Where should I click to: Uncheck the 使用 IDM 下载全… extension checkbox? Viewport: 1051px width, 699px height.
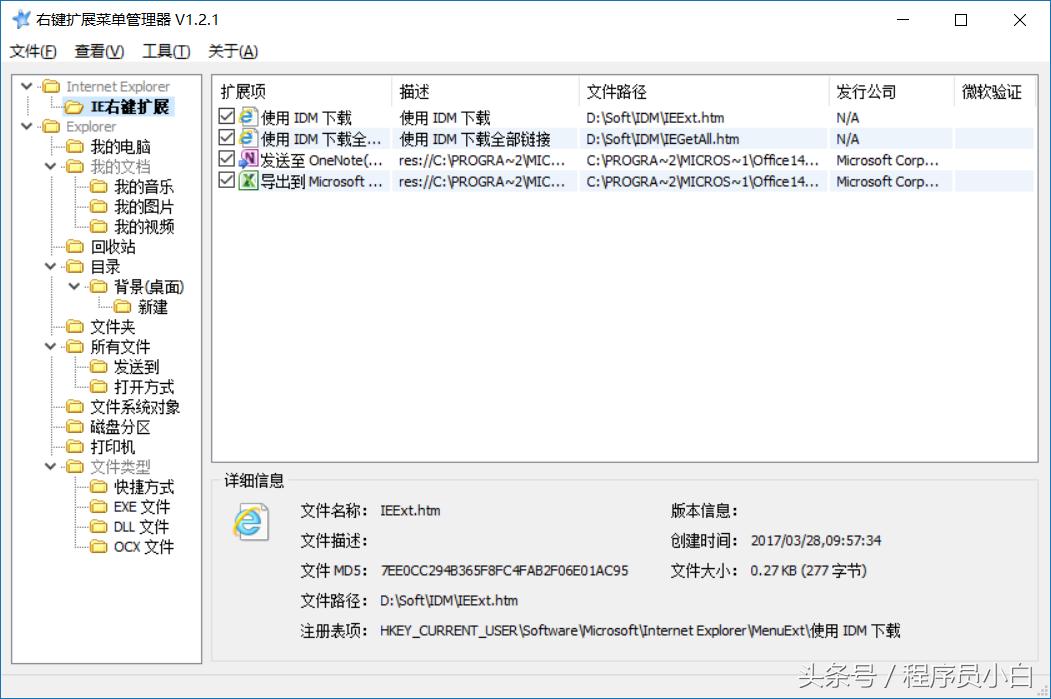point(227,137)
